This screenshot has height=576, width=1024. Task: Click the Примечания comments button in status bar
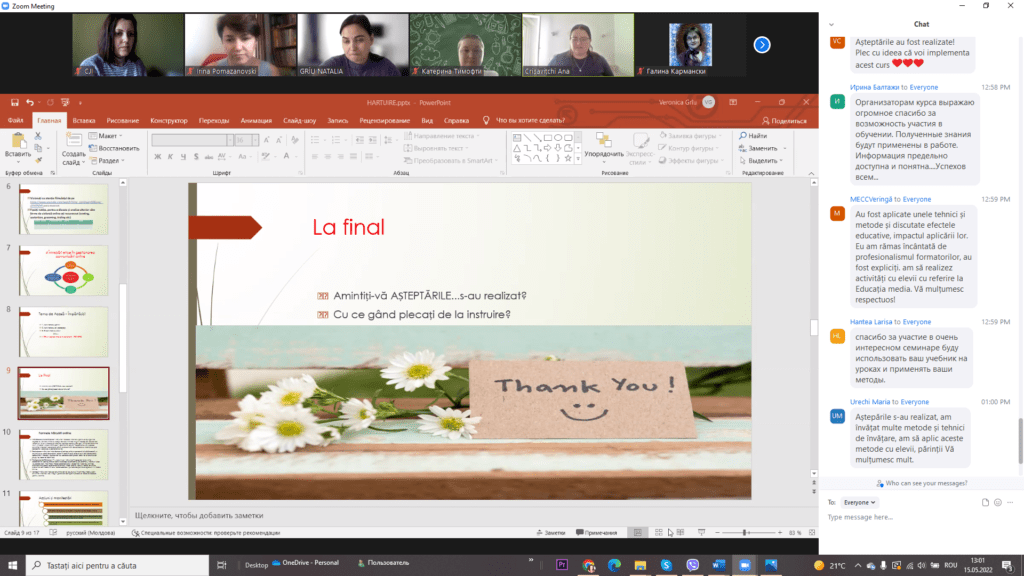tap(596, 532)
